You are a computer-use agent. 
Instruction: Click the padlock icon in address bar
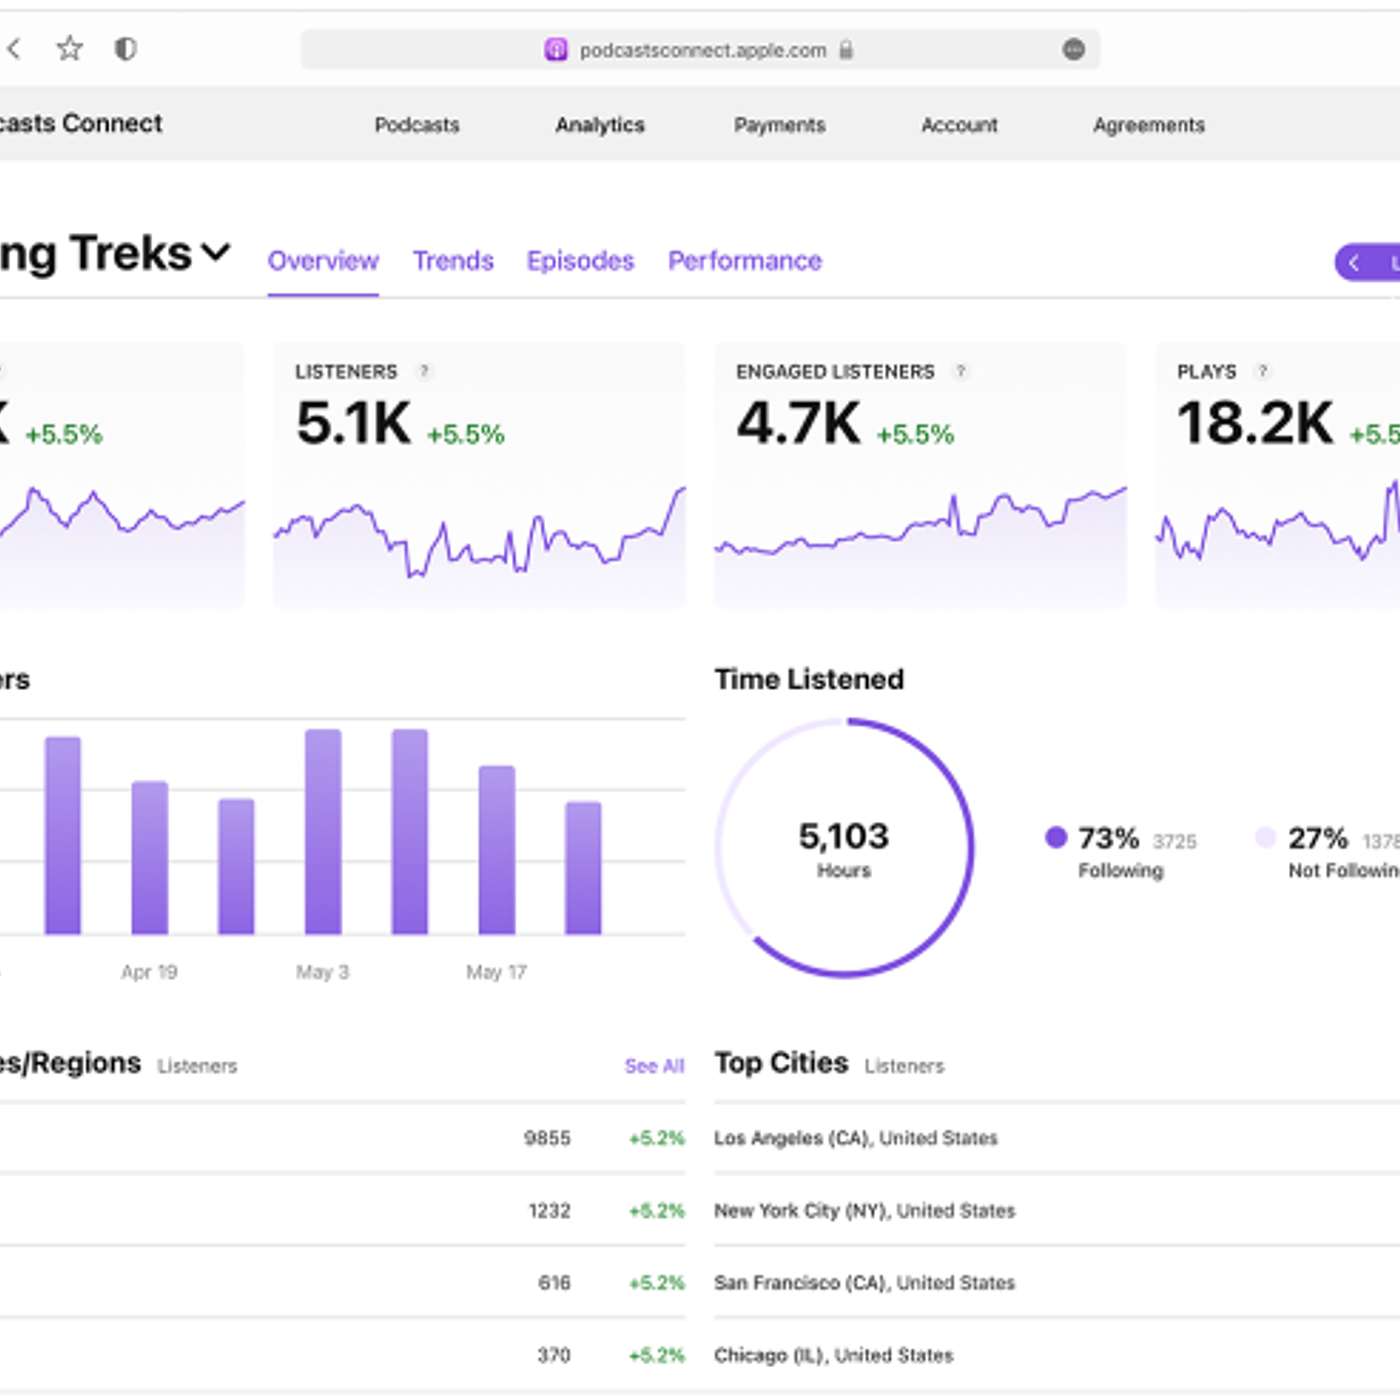846,49
